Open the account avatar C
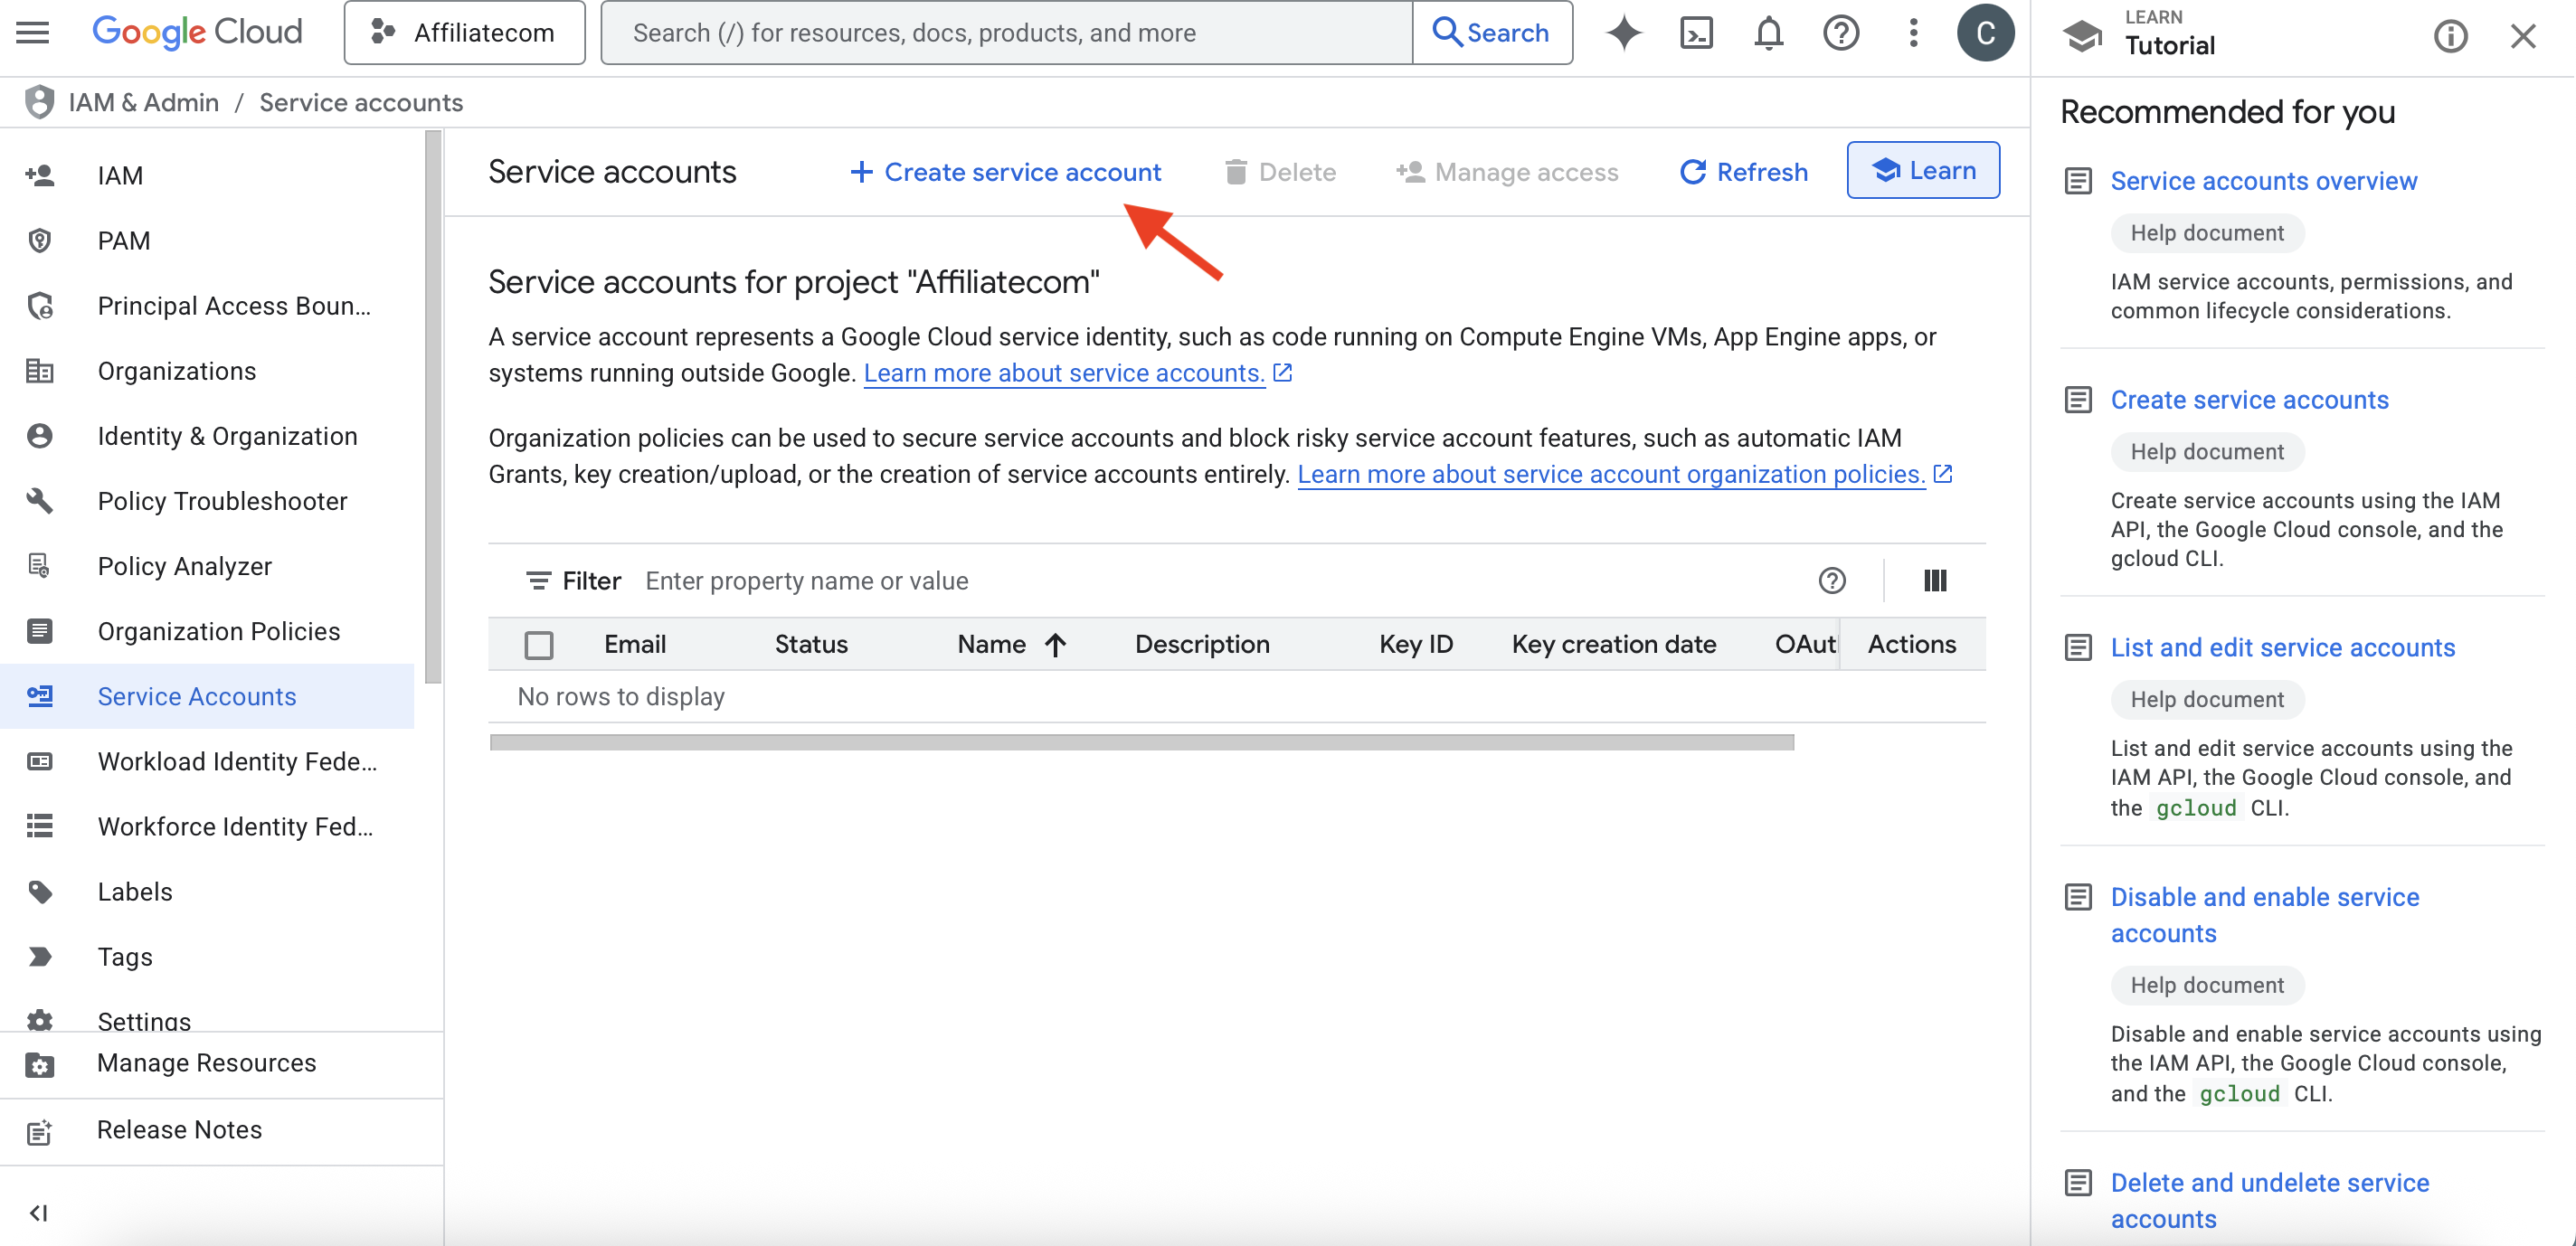The image size is (2576, 1246). pos(1985,33)
